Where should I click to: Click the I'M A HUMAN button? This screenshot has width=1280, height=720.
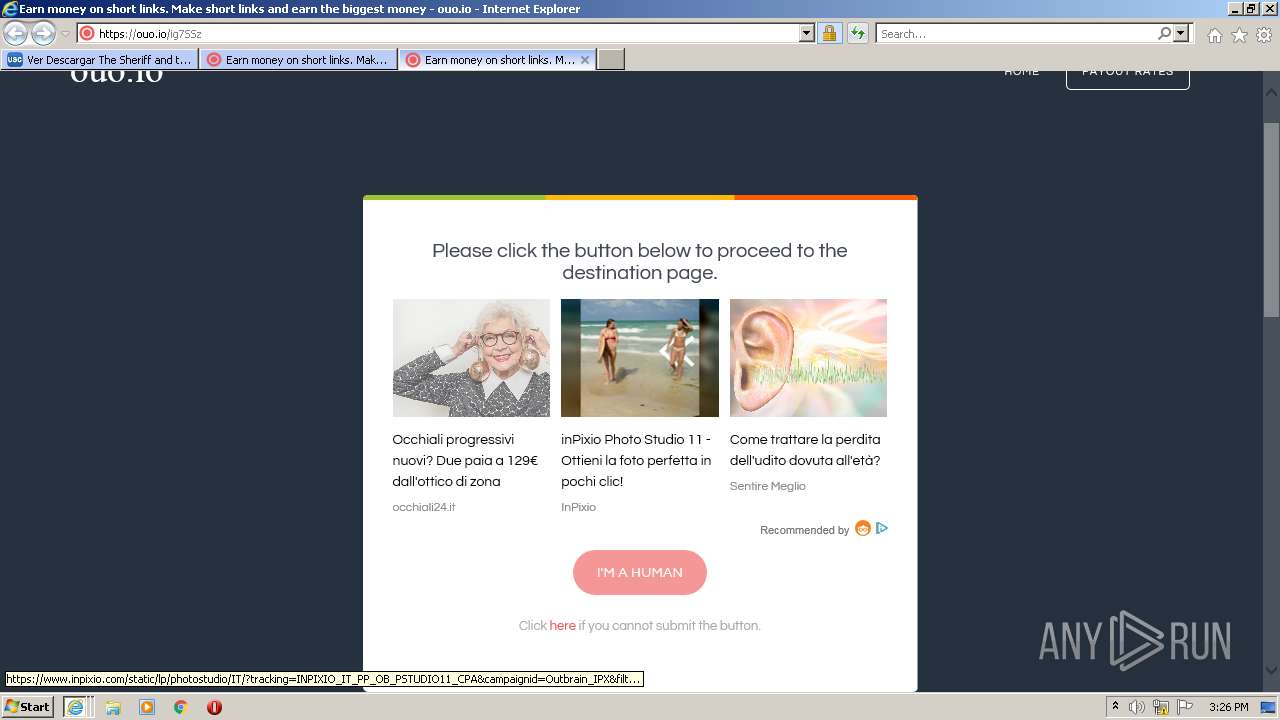(640, 572)
